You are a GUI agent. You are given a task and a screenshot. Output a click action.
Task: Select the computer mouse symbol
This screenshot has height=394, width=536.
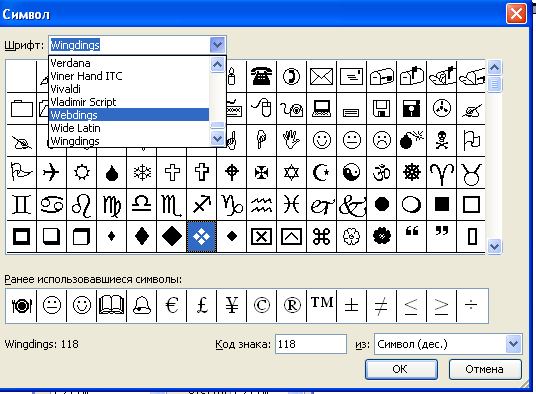pos(262,108)
